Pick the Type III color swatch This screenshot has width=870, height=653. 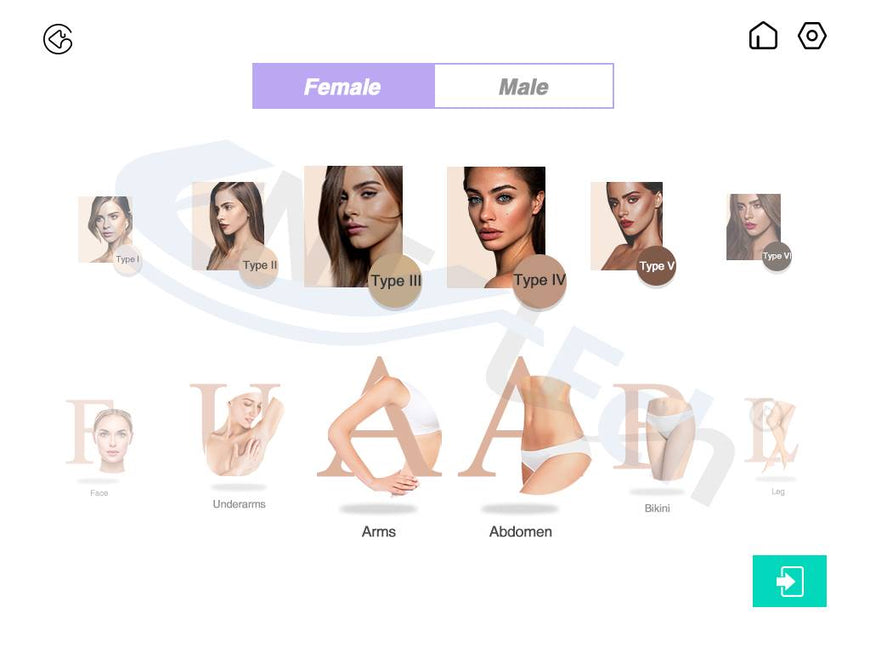[x=396, y=280]
